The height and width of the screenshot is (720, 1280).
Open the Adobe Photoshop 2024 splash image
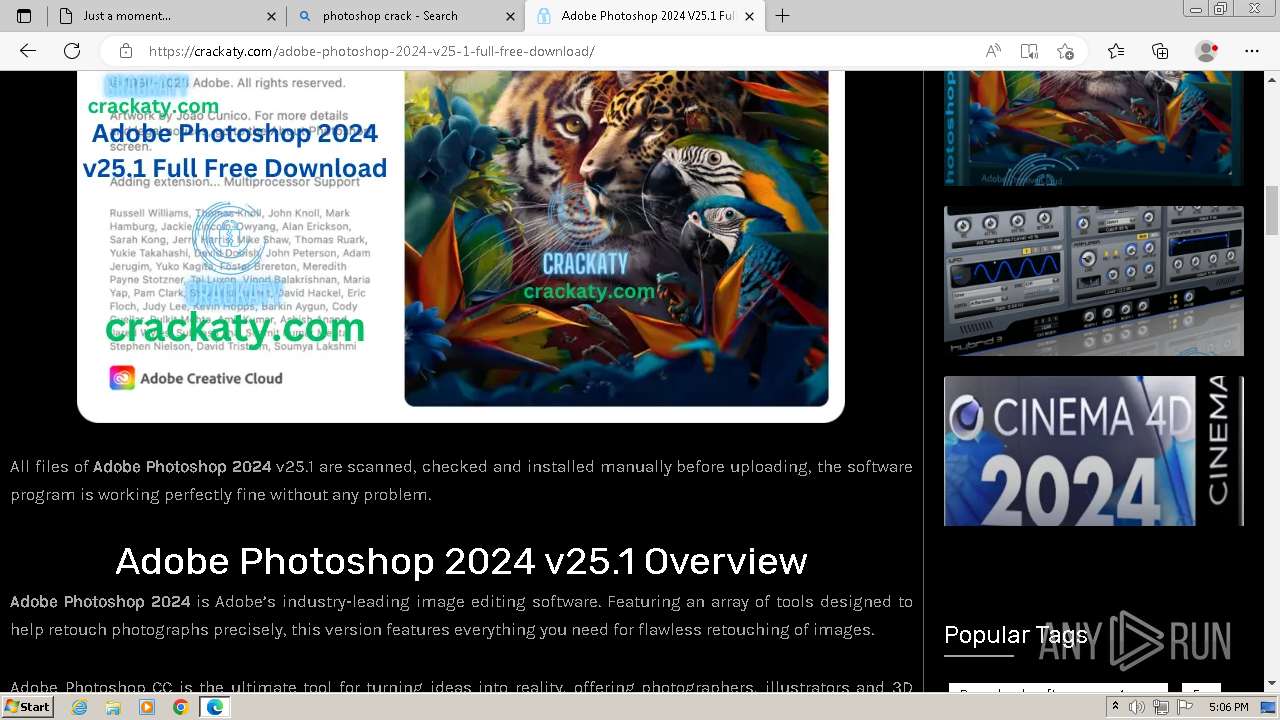[x=461, y=246]
